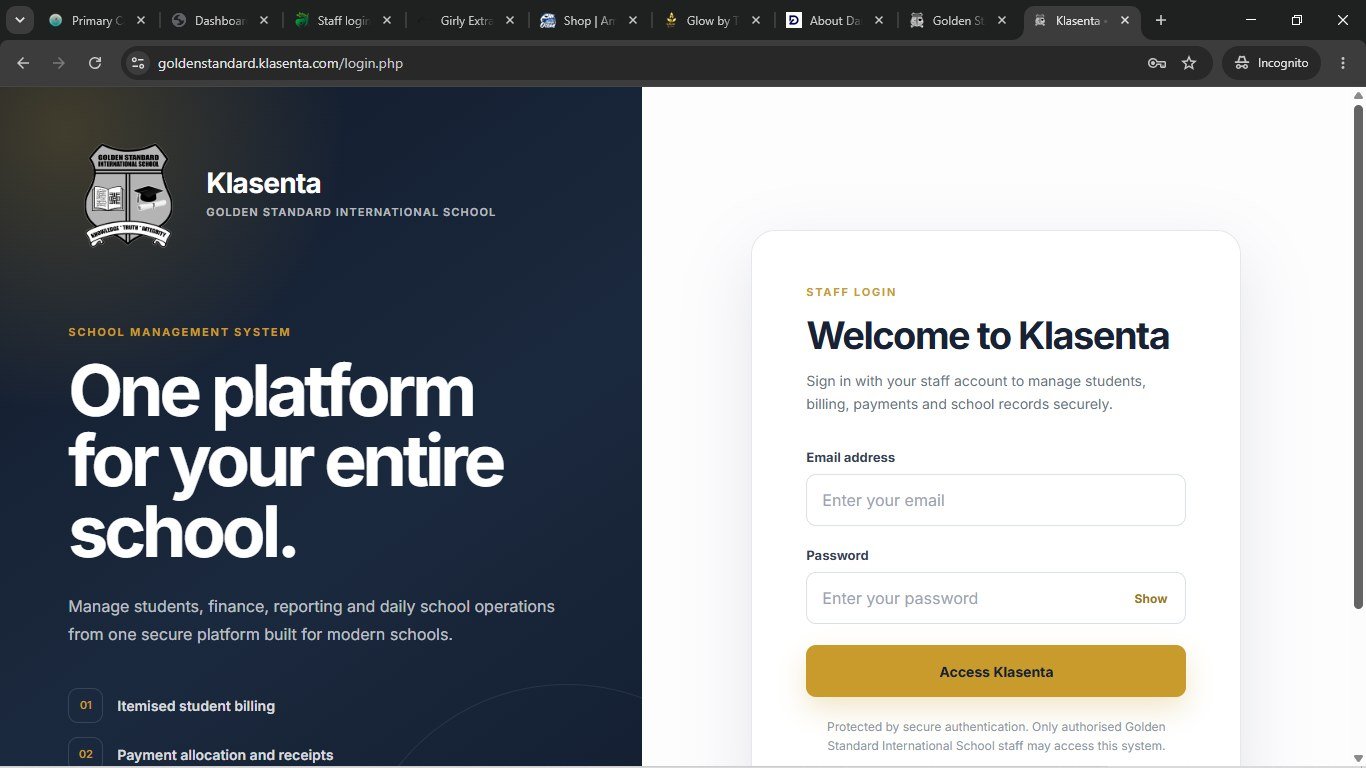Focus the Email address input field

(996, 500)
